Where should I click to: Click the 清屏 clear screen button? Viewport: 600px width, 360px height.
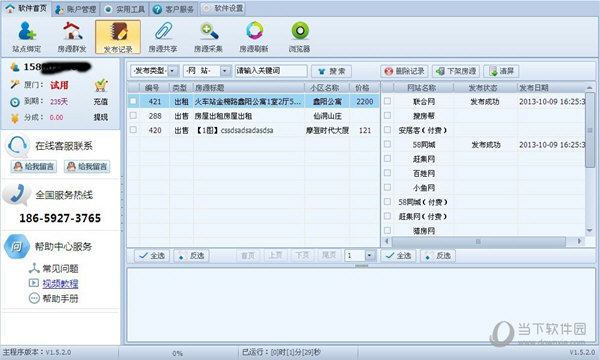pos(501,71)
